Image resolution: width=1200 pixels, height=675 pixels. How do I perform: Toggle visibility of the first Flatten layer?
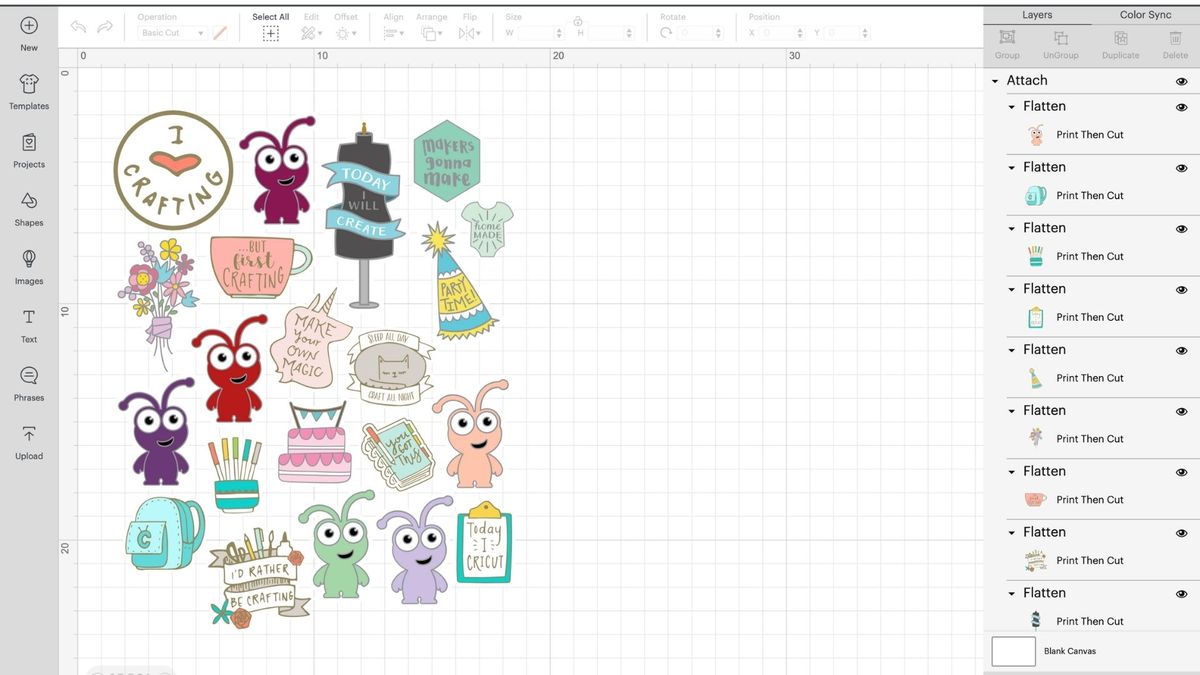tap(1181, 106)
